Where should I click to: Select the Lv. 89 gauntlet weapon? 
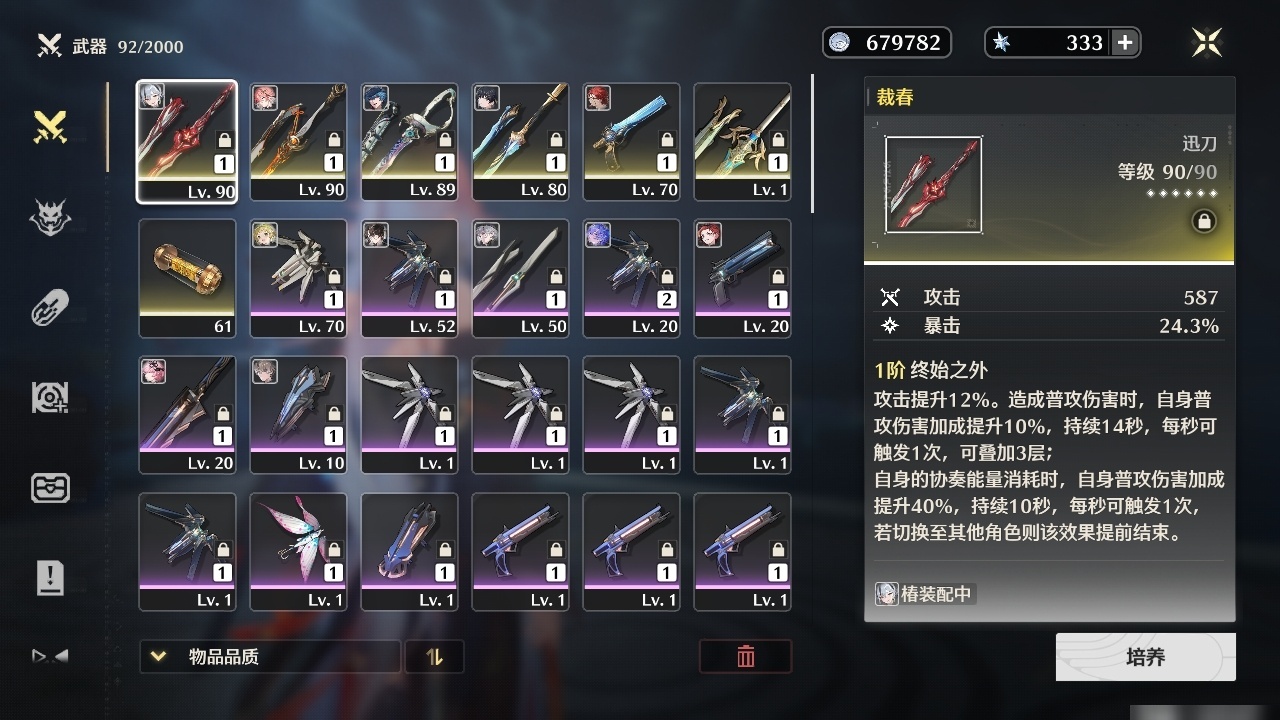(409, 141)
